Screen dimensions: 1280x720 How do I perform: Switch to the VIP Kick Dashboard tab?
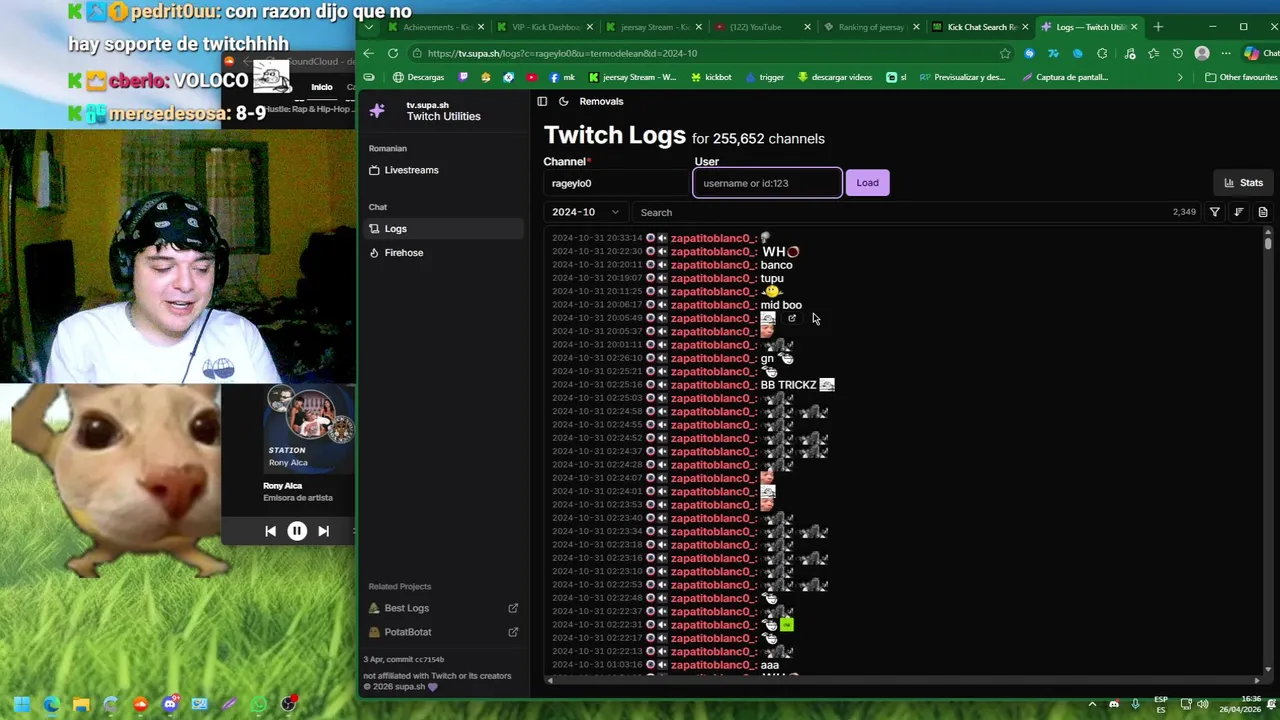[x=544, y=27]
